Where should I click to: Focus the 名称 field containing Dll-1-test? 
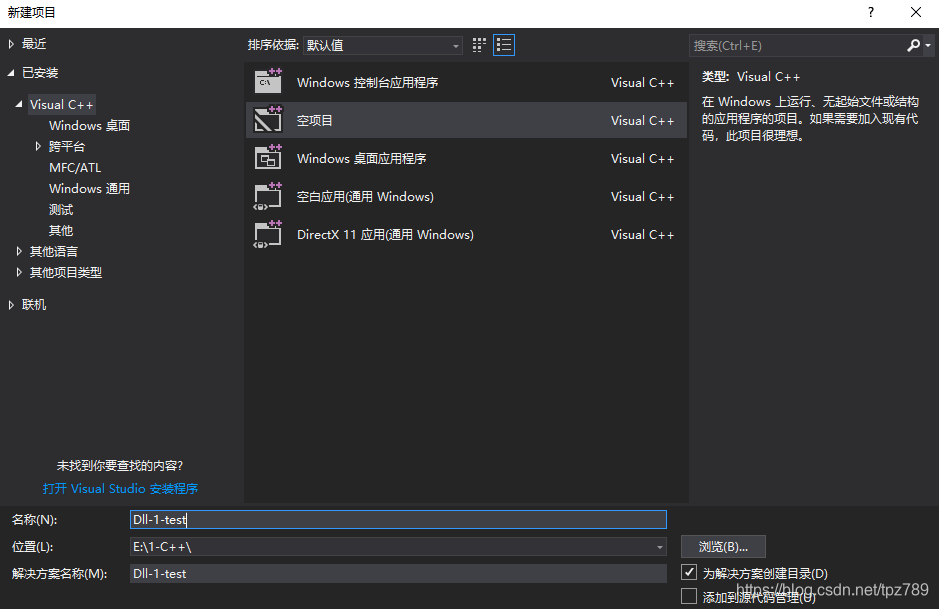pos(398,519)
